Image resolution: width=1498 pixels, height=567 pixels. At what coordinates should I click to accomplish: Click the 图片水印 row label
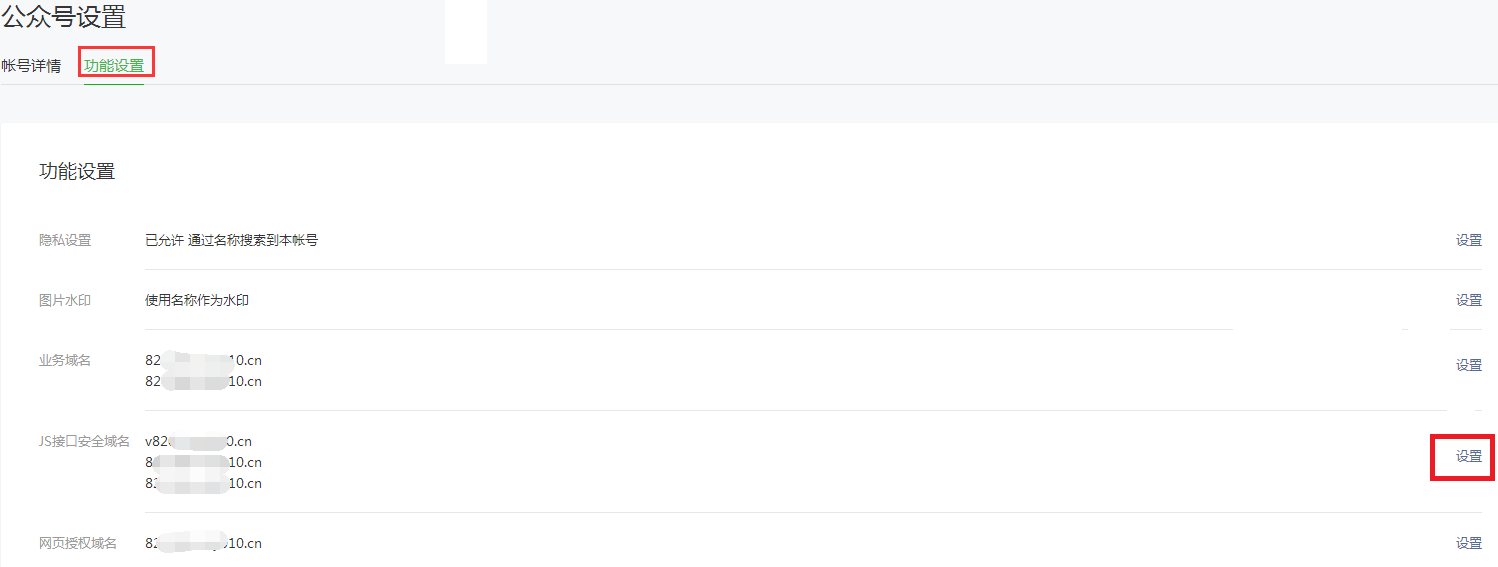click(65, 300)
